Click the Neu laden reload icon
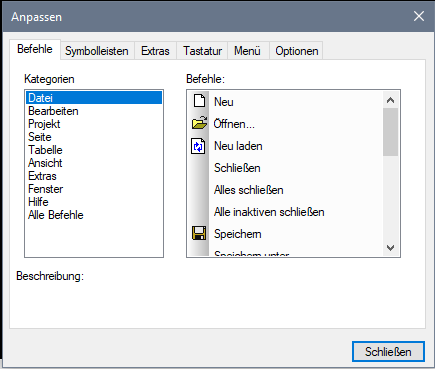This screenshot has width=435, height=369. click(198, 146)
